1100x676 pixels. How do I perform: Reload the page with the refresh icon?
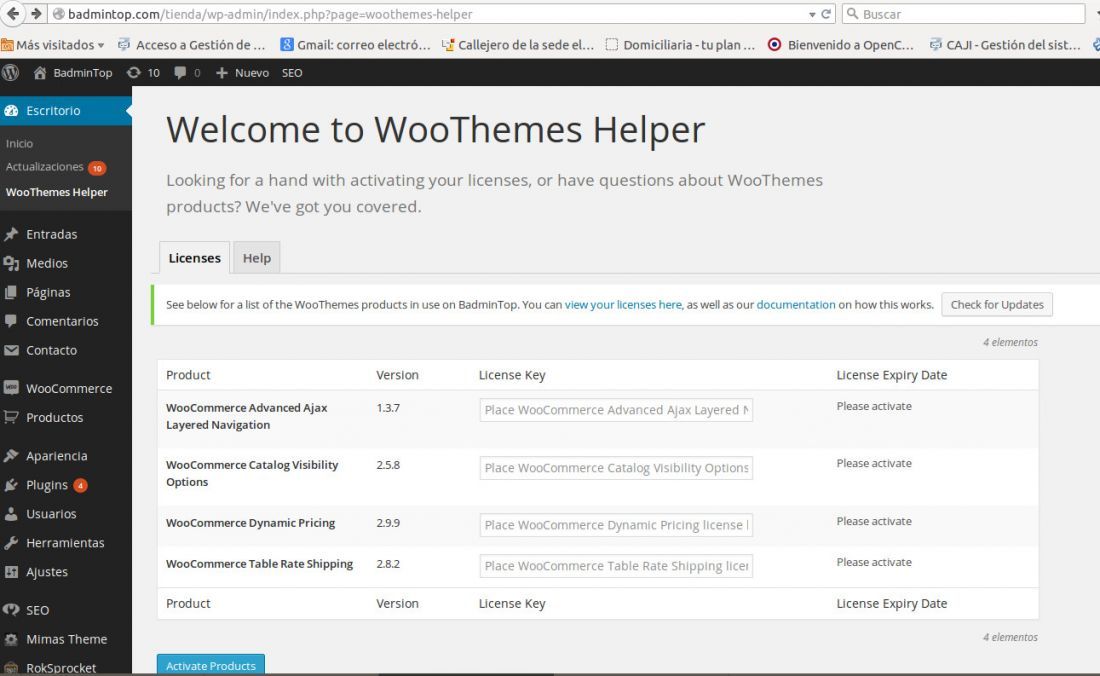(826, 14)
